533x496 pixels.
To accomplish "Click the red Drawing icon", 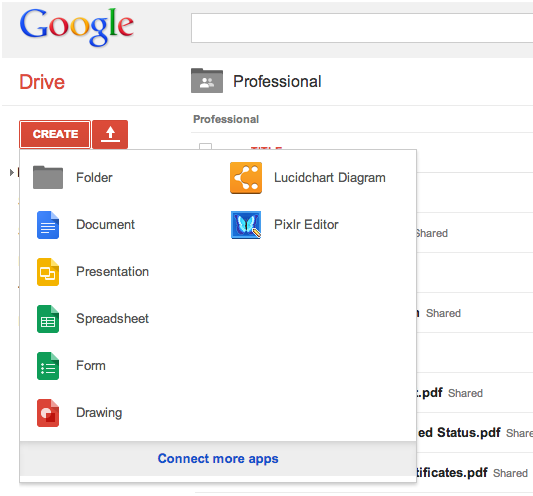I will click(x=48, y=413).
